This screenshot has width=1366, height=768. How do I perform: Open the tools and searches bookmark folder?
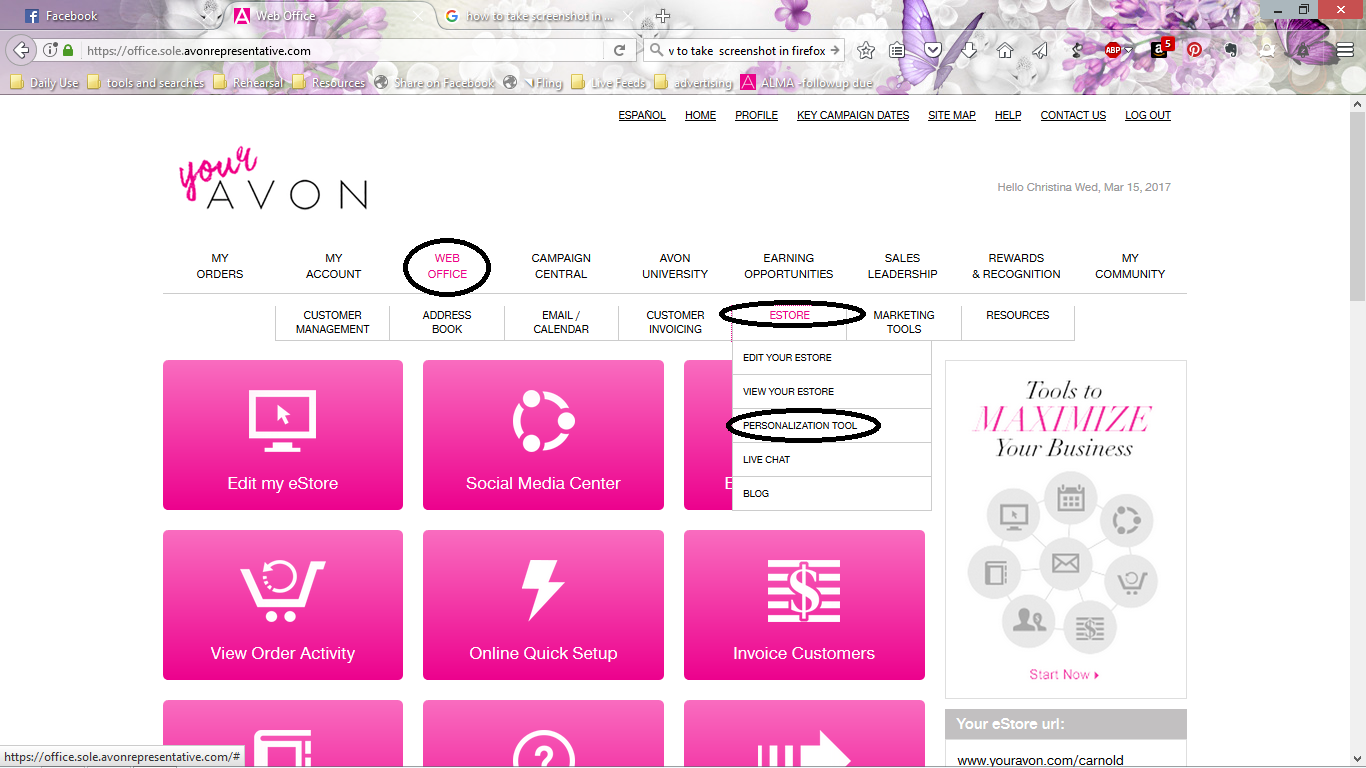click(x=146, y=83)
